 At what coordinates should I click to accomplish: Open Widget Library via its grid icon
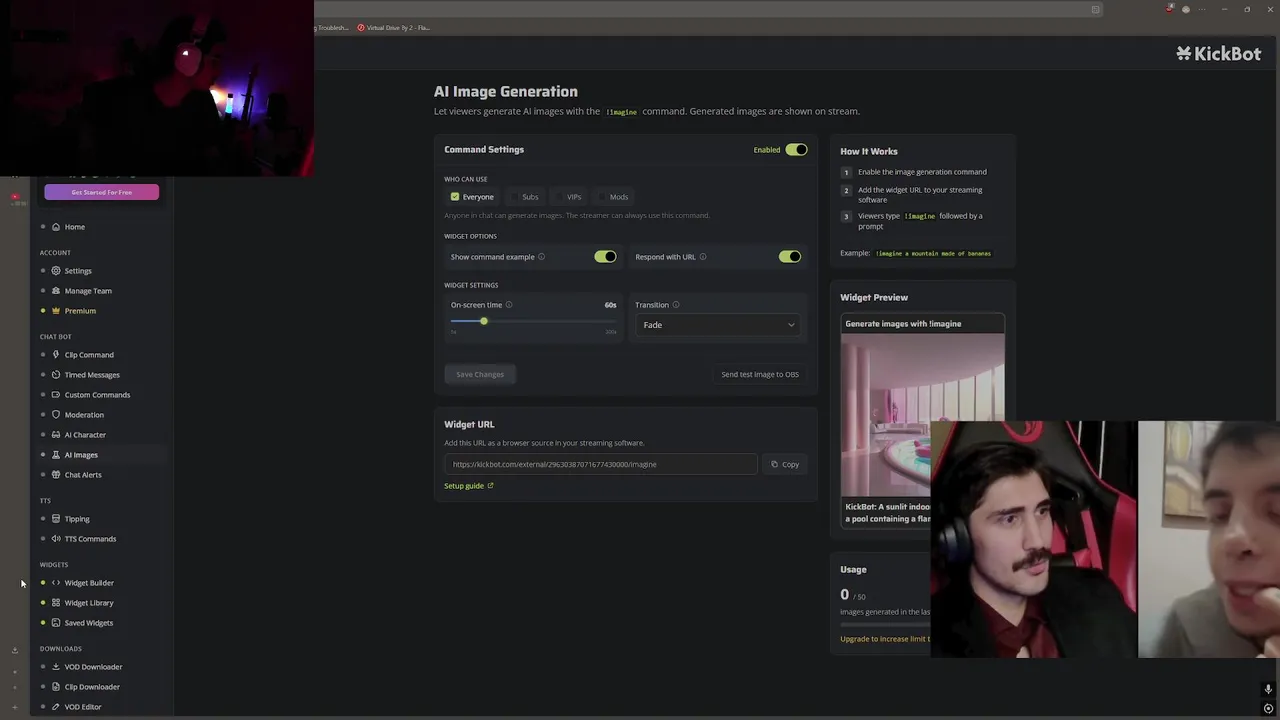[x=56, y=603]
